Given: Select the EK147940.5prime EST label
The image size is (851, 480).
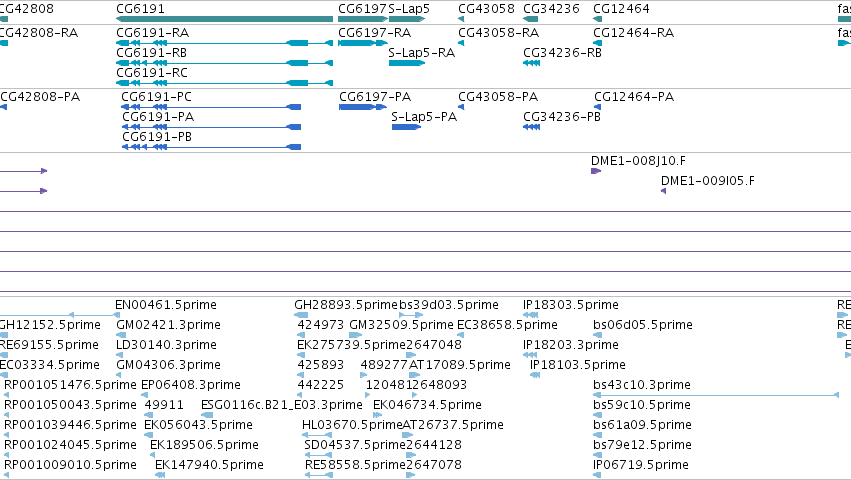Looking at the screenshot, I should tap(209, 465).
